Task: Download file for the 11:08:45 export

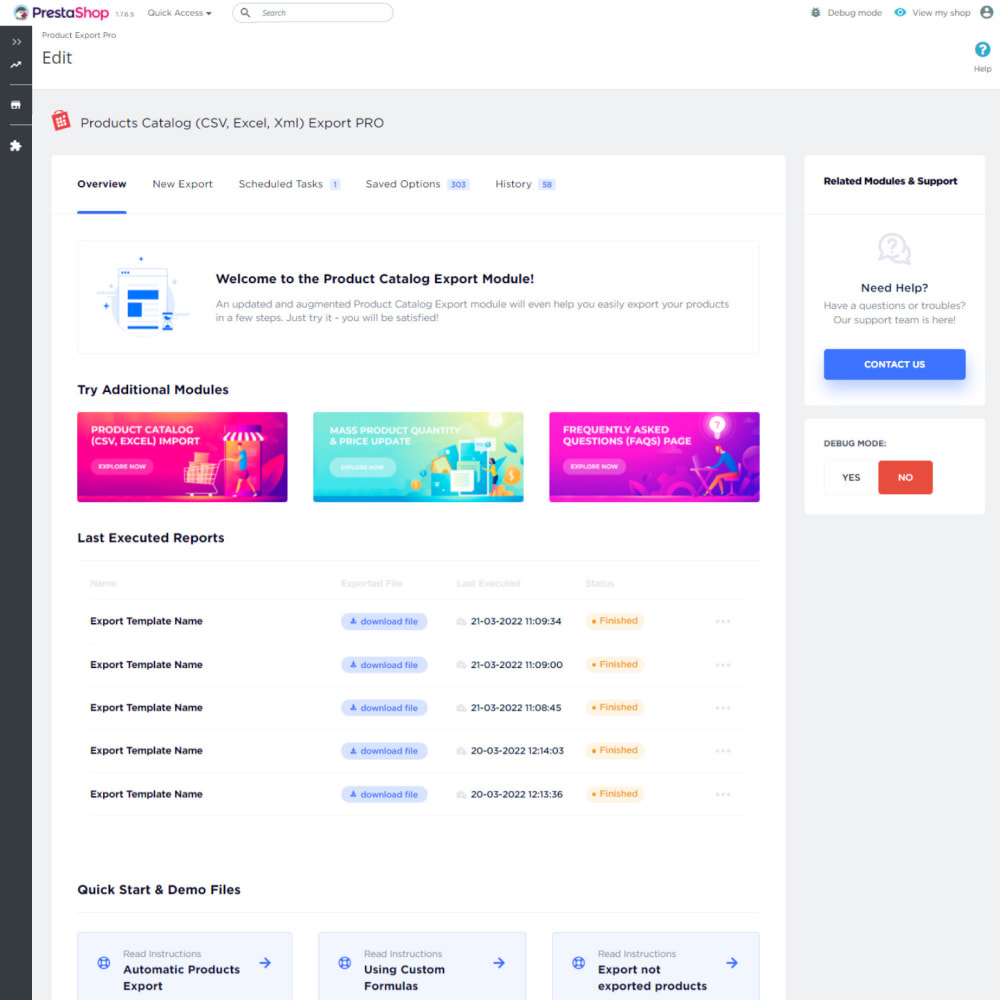Action: 384,708
